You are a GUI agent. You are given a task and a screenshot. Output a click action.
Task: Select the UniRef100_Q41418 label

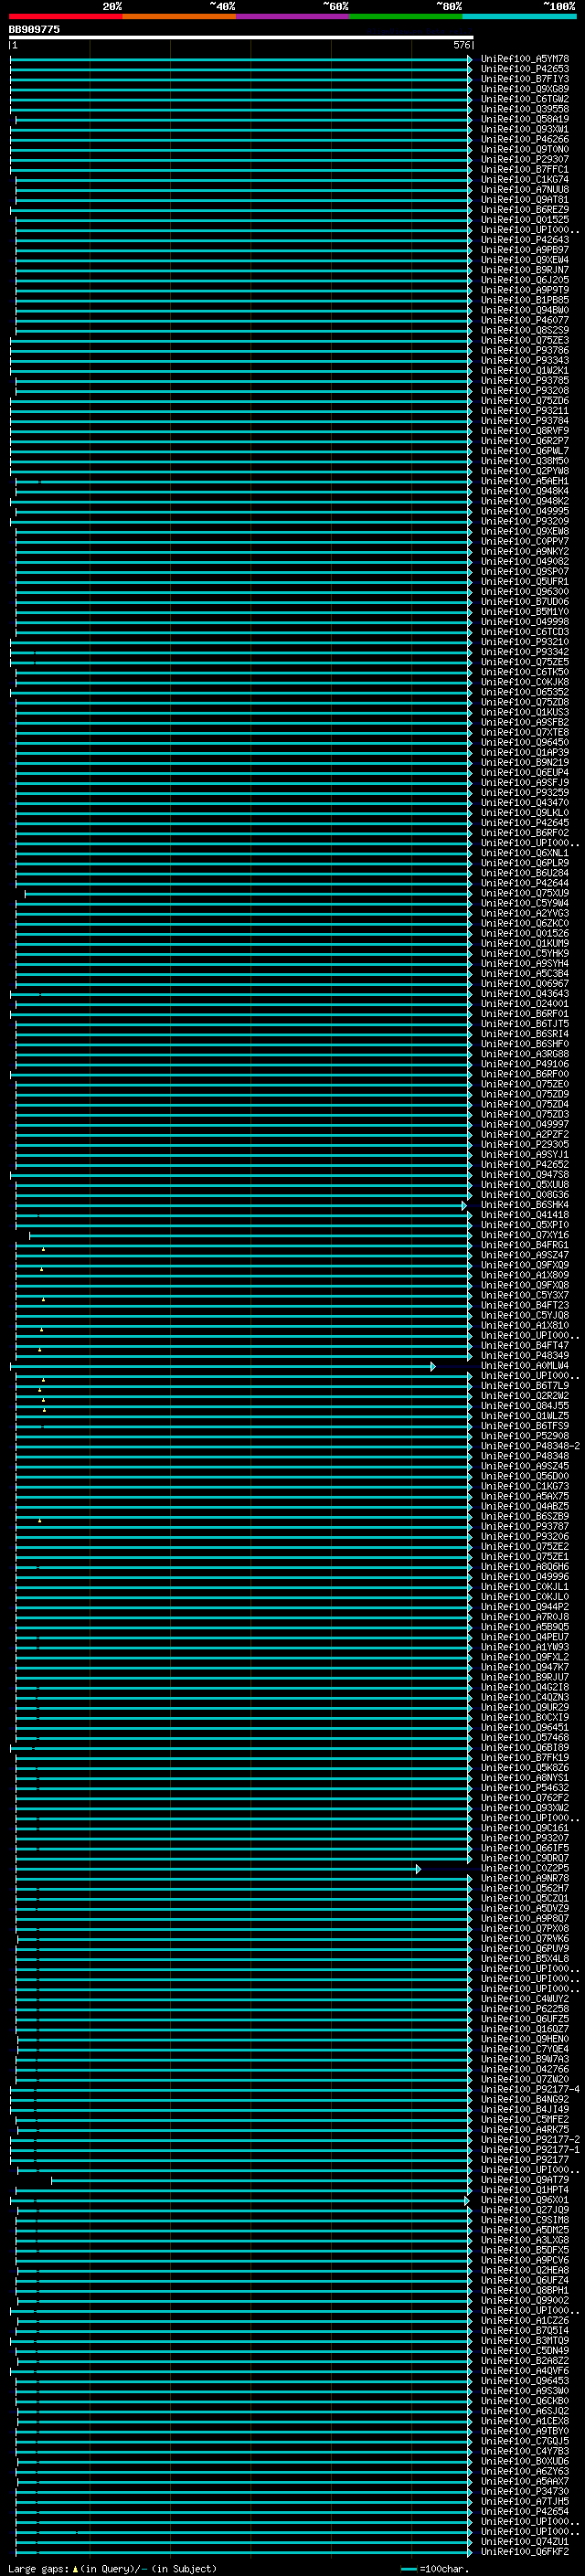pyautogui.click(x=525, y=1215)
